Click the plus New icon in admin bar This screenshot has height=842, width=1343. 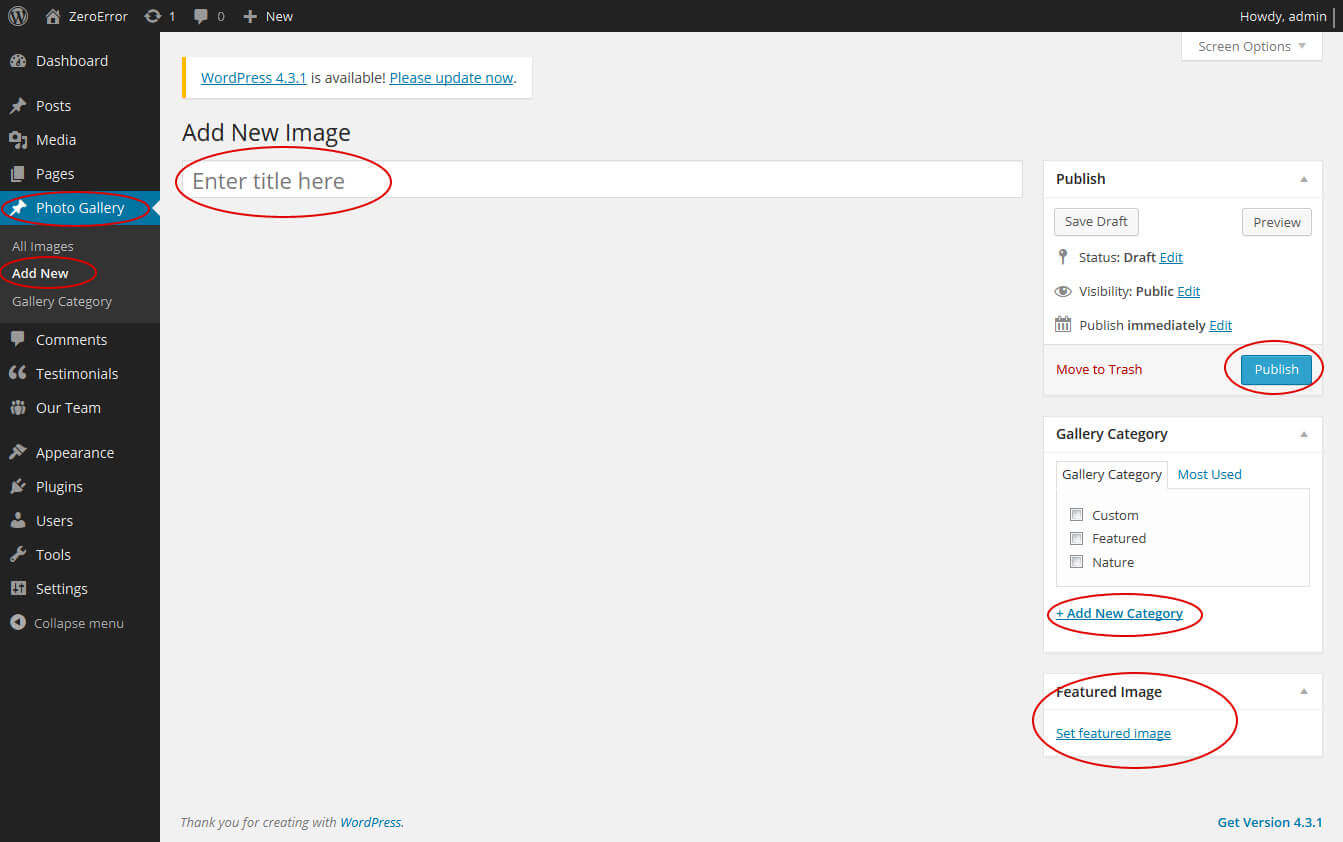click(x=250, y=16)
